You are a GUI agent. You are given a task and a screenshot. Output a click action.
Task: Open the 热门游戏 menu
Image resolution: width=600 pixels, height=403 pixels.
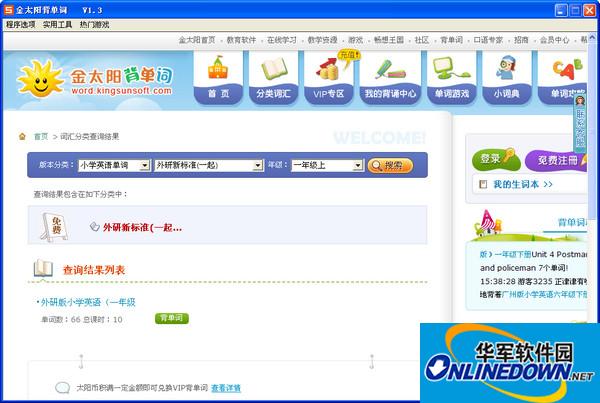point(94,25)
